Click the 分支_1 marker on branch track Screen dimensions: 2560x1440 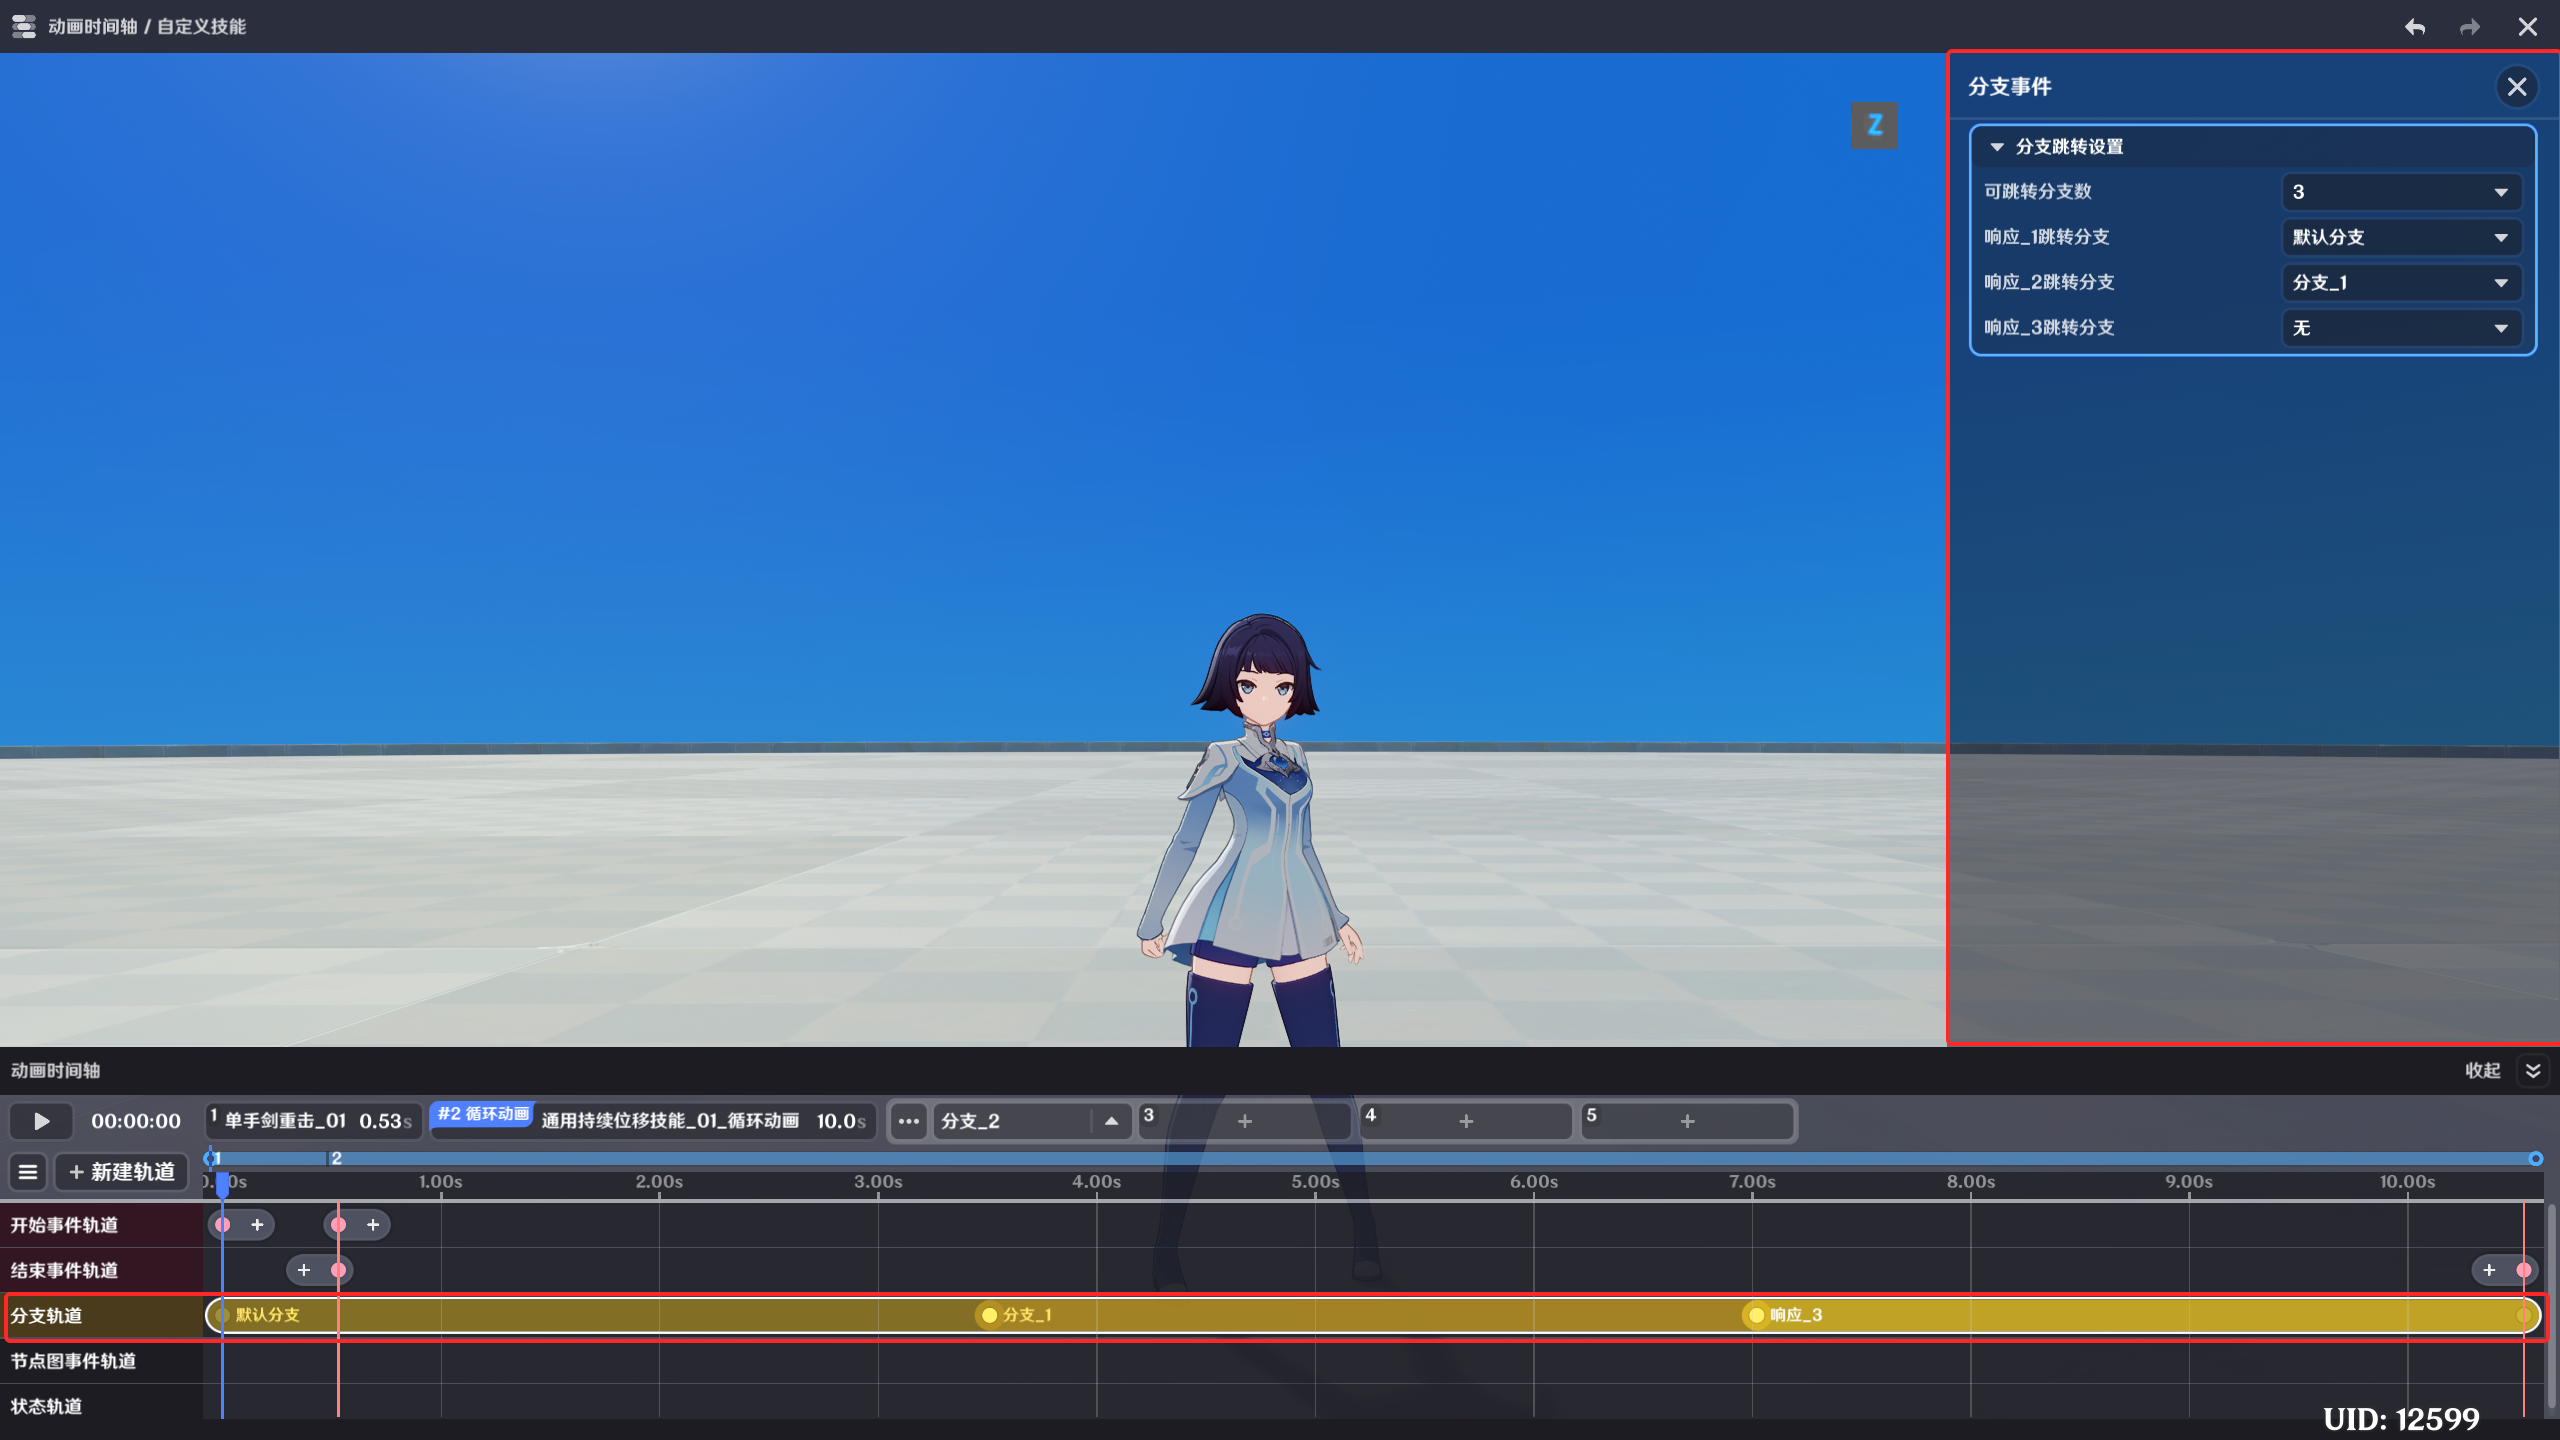(x=990, y=1315)
